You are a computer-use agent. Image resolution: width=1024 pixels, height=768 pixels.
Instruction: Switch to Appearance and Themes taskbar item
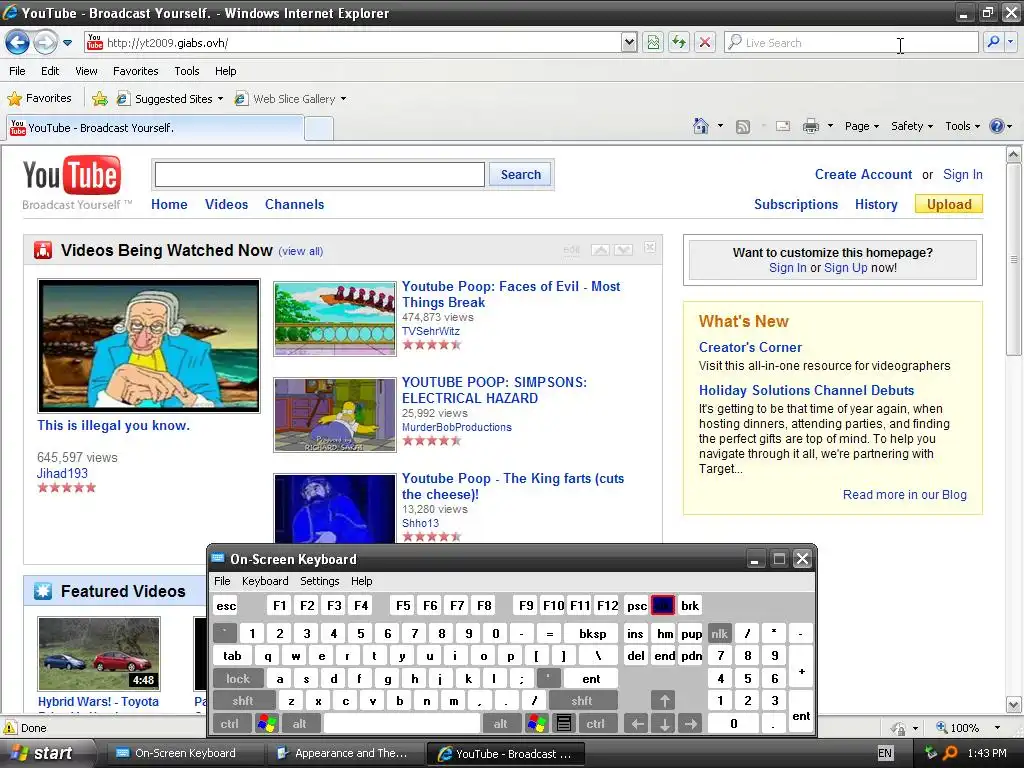345,754
